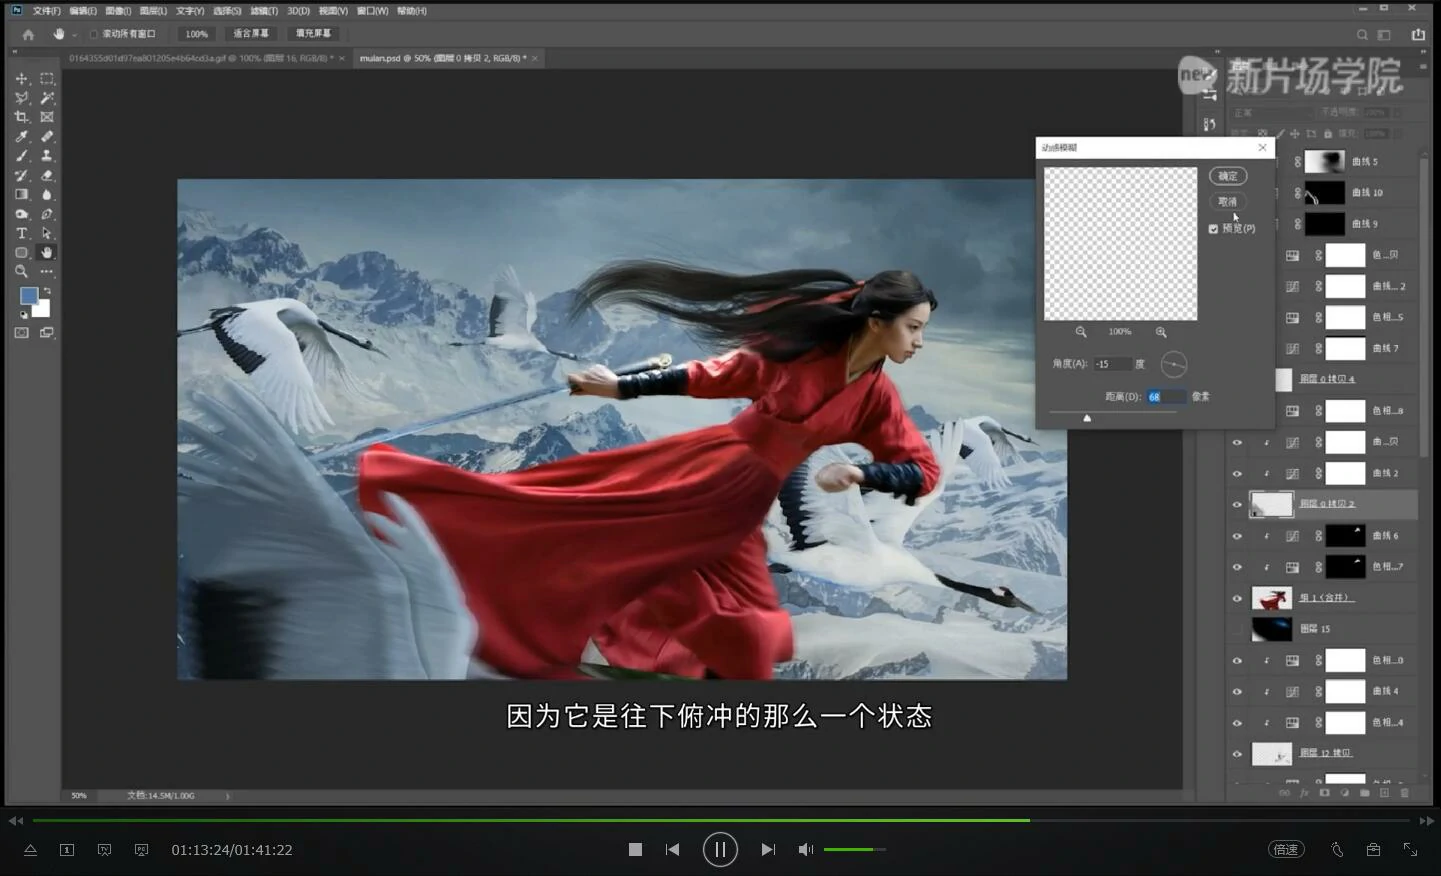The image size is (1441, 876).
Task: Hide the 曲线 6 layer
Action: pyautogui.click(x=1237, y=536)
